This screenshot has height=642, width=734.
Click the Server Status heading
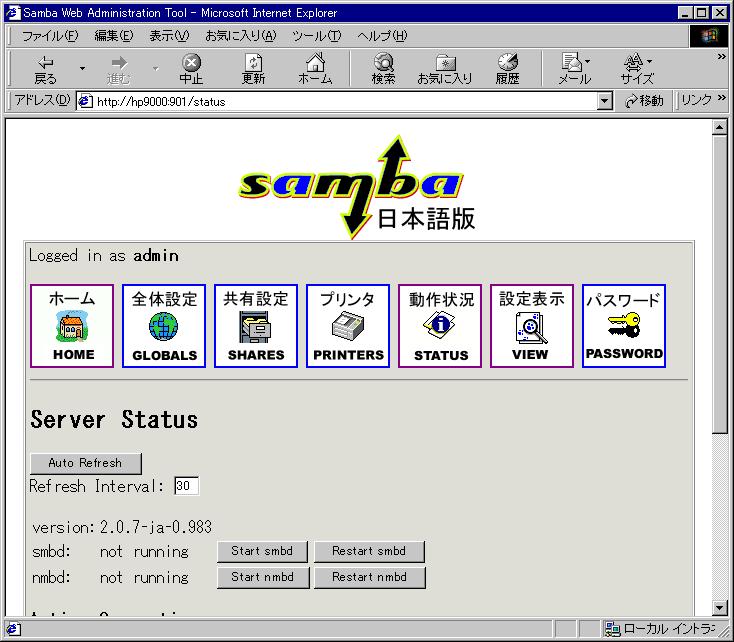[114, 420]
